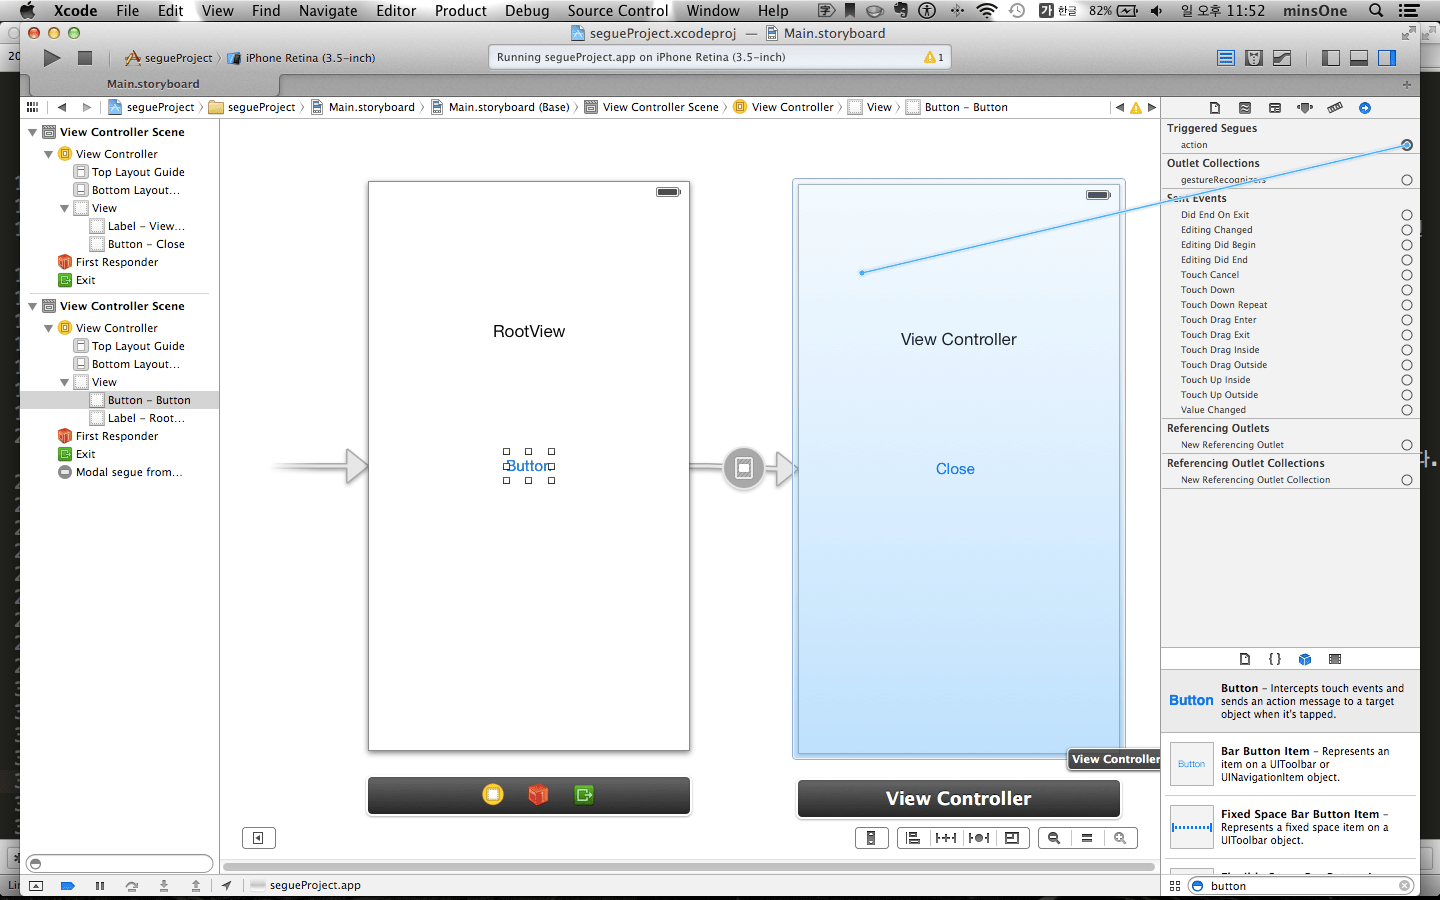Toggle the Navigator pane visibility

(1331, 58)
